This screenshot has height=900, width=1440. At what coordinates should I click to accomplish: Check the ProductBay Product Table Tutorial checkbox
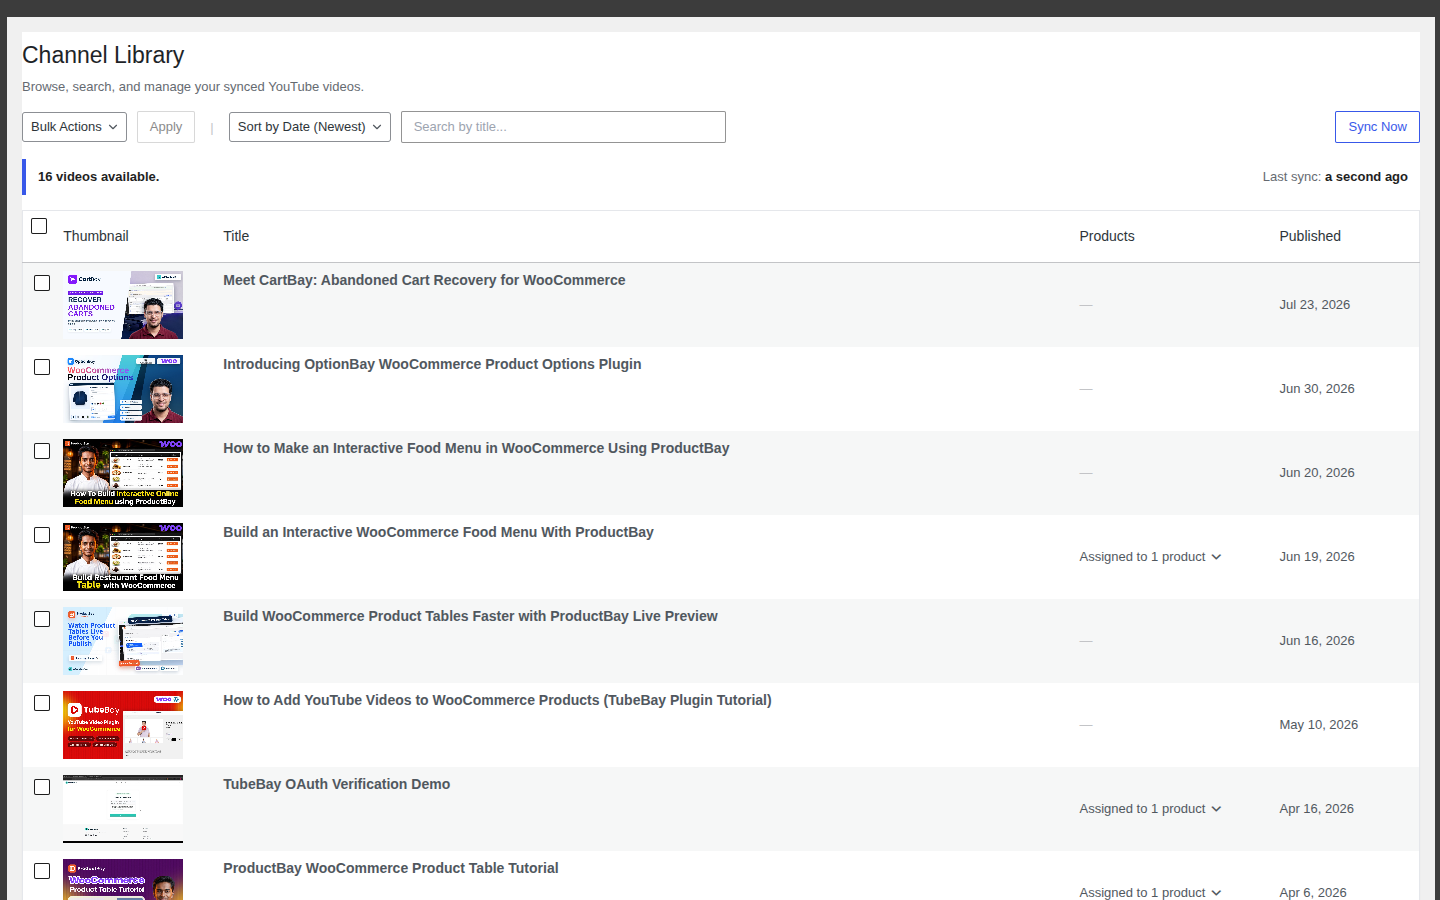42,871
